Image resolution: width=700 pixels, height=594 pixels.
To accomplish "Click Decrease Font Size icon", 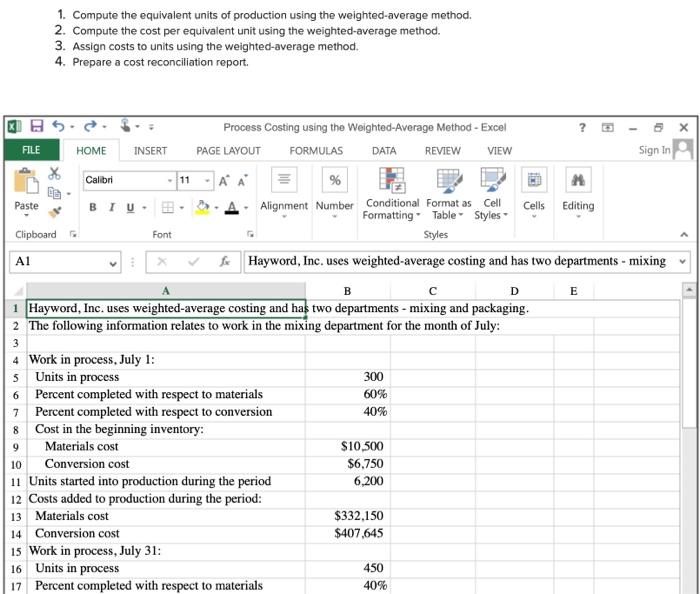I will pos(242,181).
